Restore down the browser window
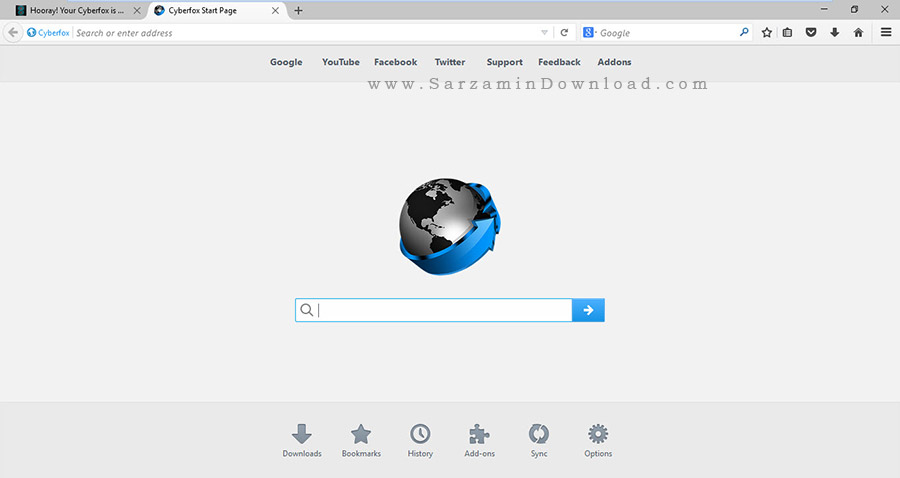The image size is (900, 478). click(854, 9)
